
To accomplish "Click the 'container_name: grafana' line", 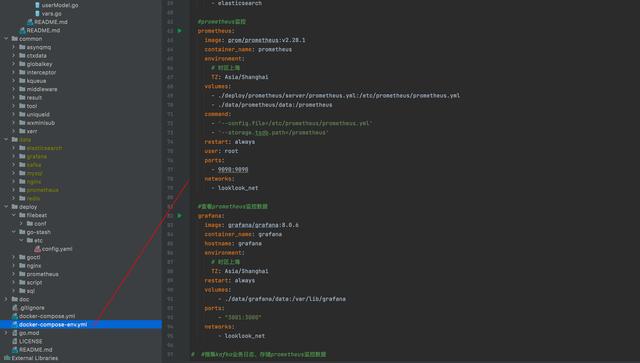I will (x=243, y=234).
